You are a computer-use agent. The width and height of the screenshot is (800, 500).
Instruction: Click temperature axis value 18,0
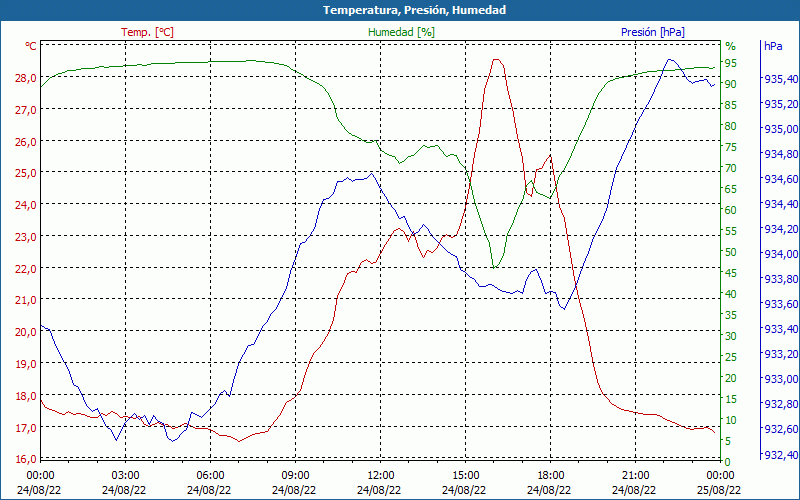[27, 396]
